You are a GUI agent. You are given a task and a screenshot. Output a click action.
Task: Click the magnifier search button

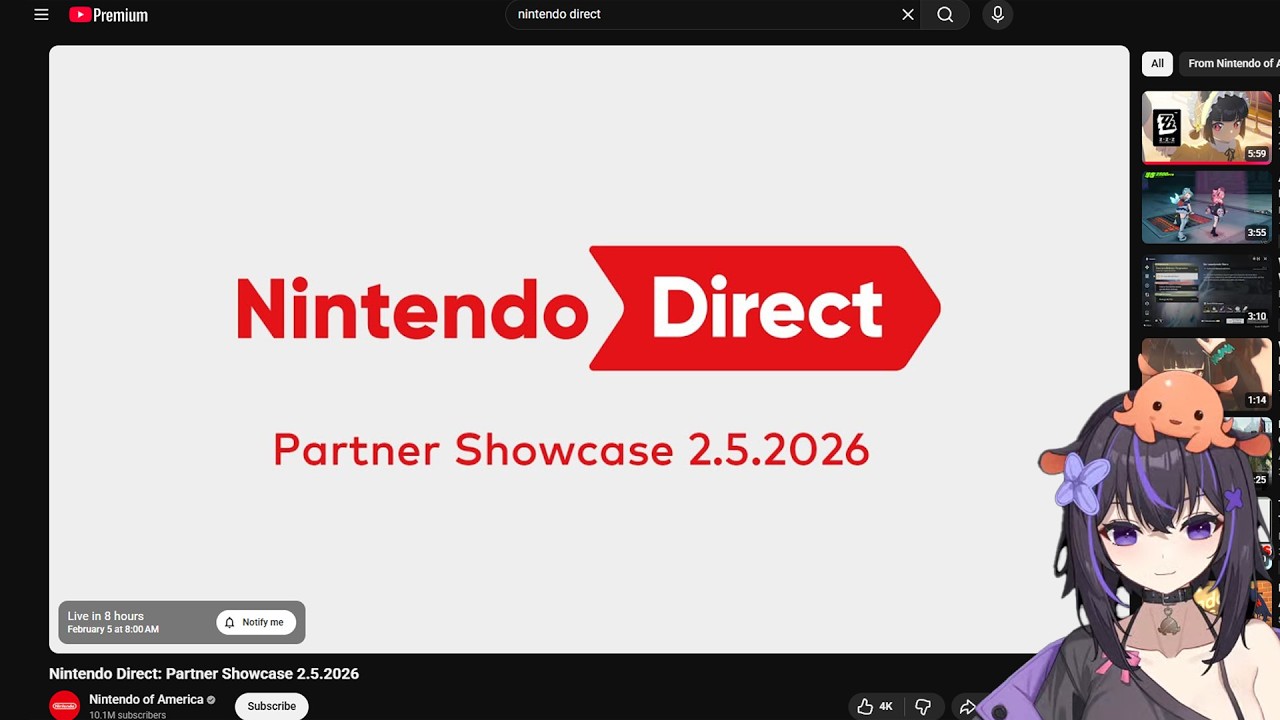tap(945, 15)
